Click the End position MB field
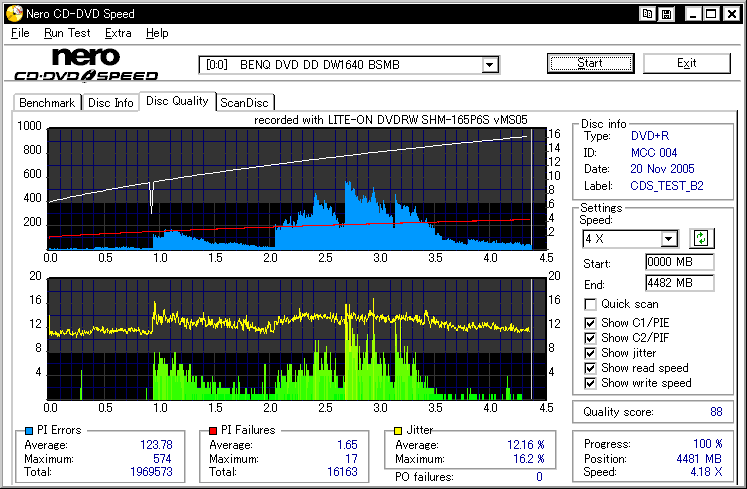This screenshot has height=489, width=747. [679, 283]
